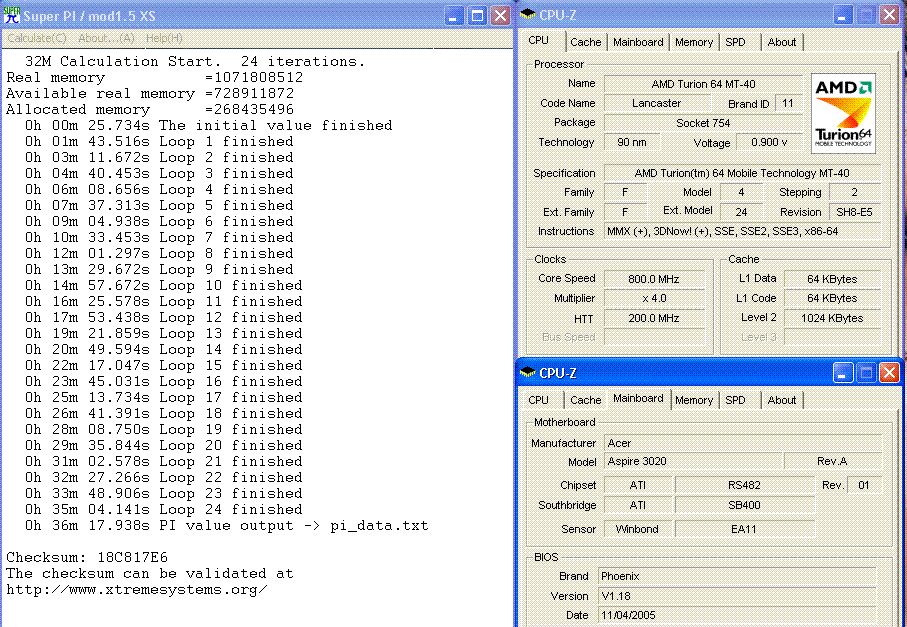Click the Instructions field listing MMX, SSE
The height and width of the screenshot is (627, 907).
point(742,231)
